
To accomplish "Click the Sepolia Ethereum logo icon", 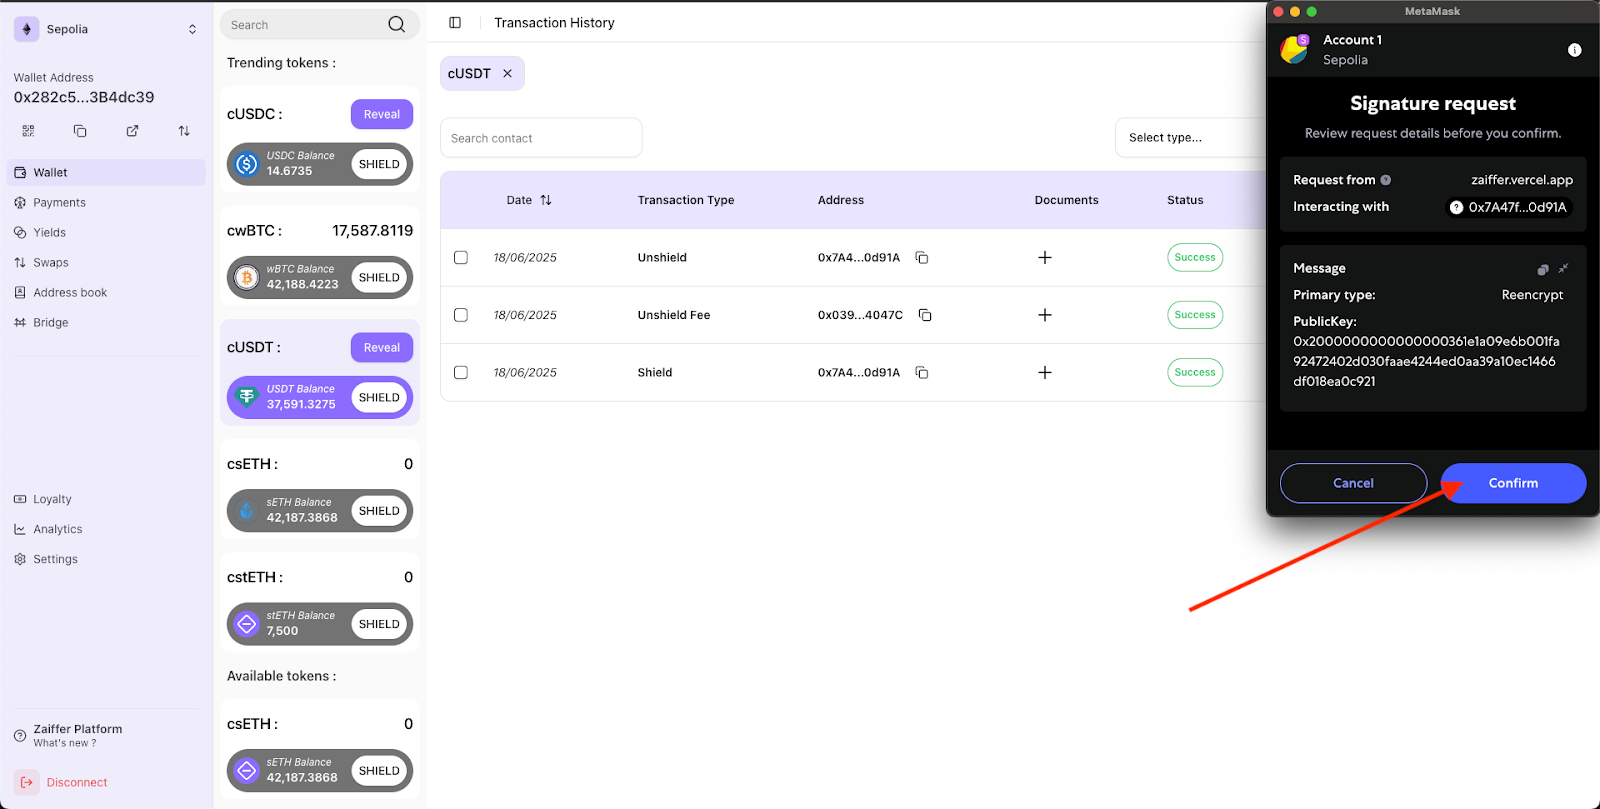I will click(x=26, y=29).
